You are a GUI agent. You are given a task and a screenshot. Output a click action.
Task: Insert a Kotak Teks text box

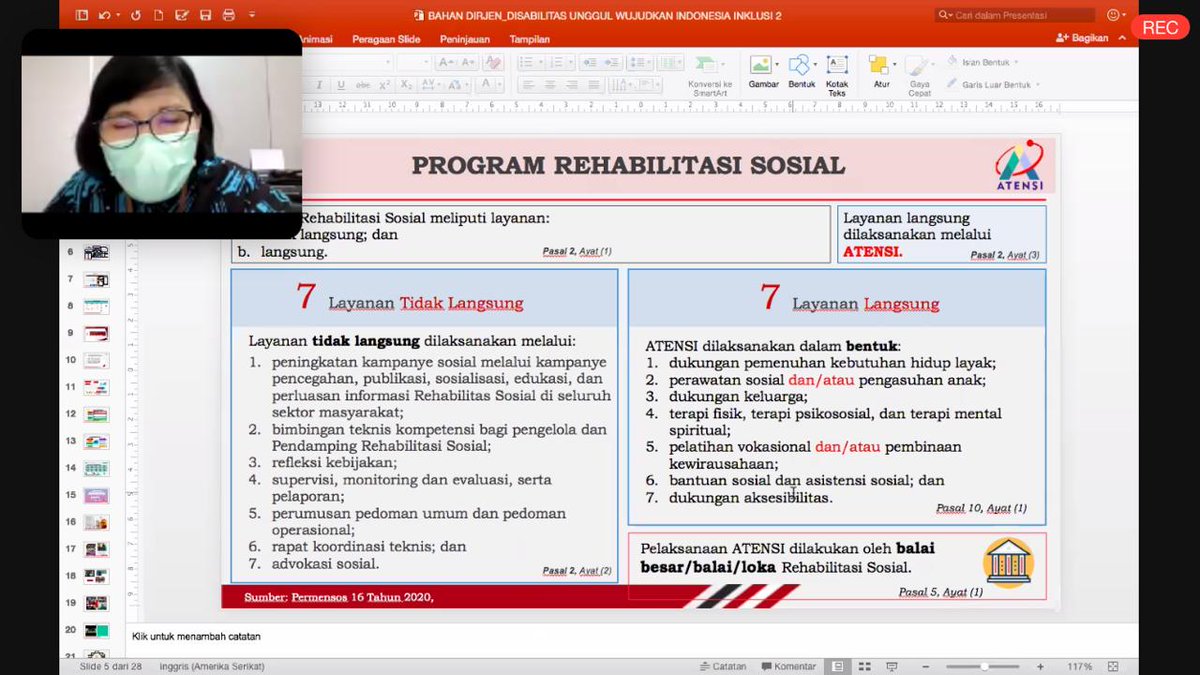tap(838, 65)
